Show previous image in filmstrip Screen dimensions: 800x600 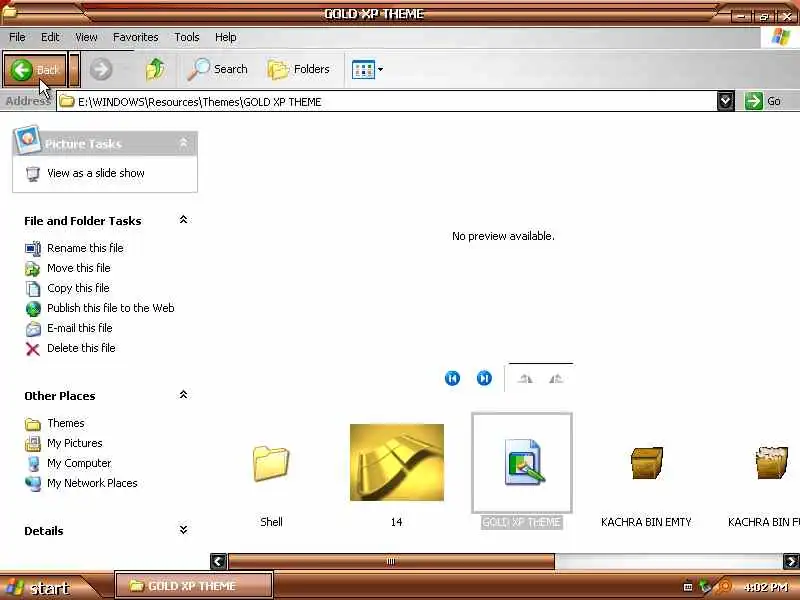pos(452,378)
